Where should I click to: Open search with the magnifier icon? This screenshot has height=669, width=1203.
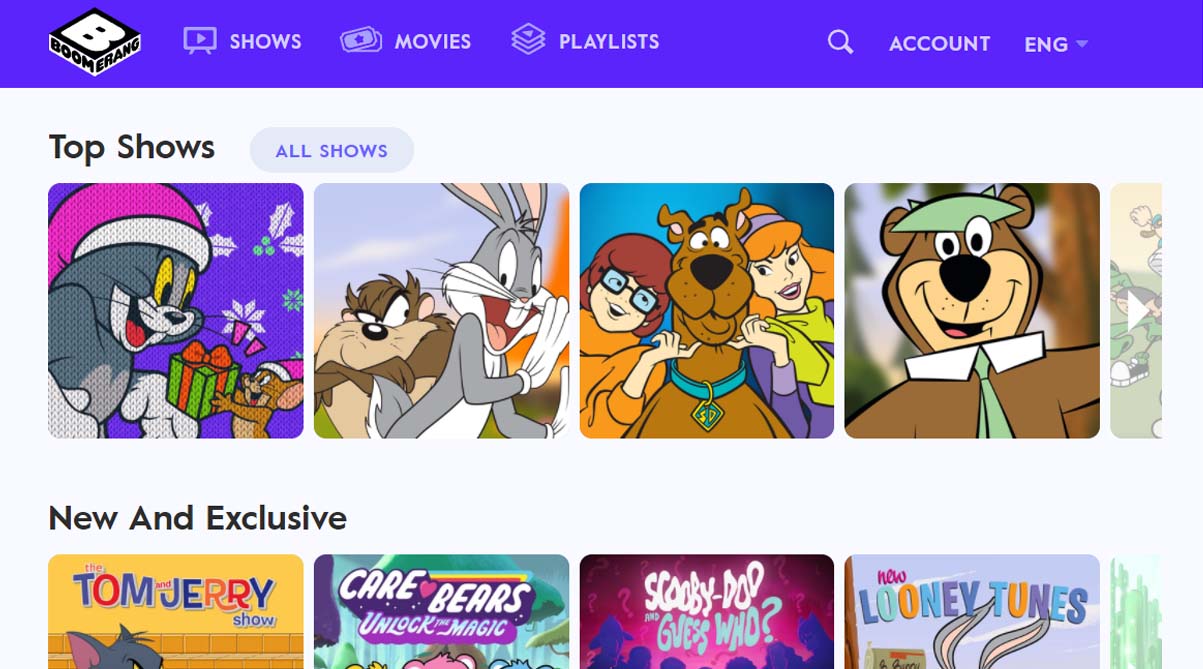tap(841, 42)
